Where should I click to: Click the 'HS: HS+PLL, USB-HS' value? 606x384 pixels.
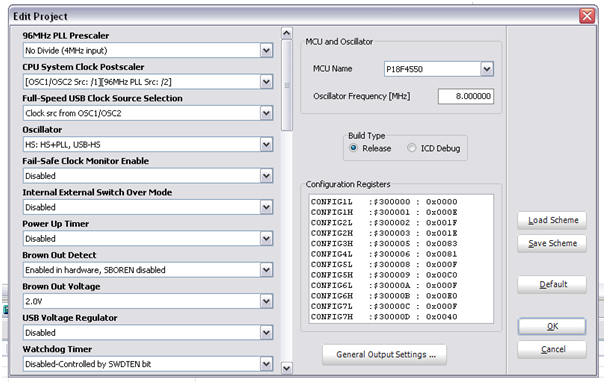63,144
